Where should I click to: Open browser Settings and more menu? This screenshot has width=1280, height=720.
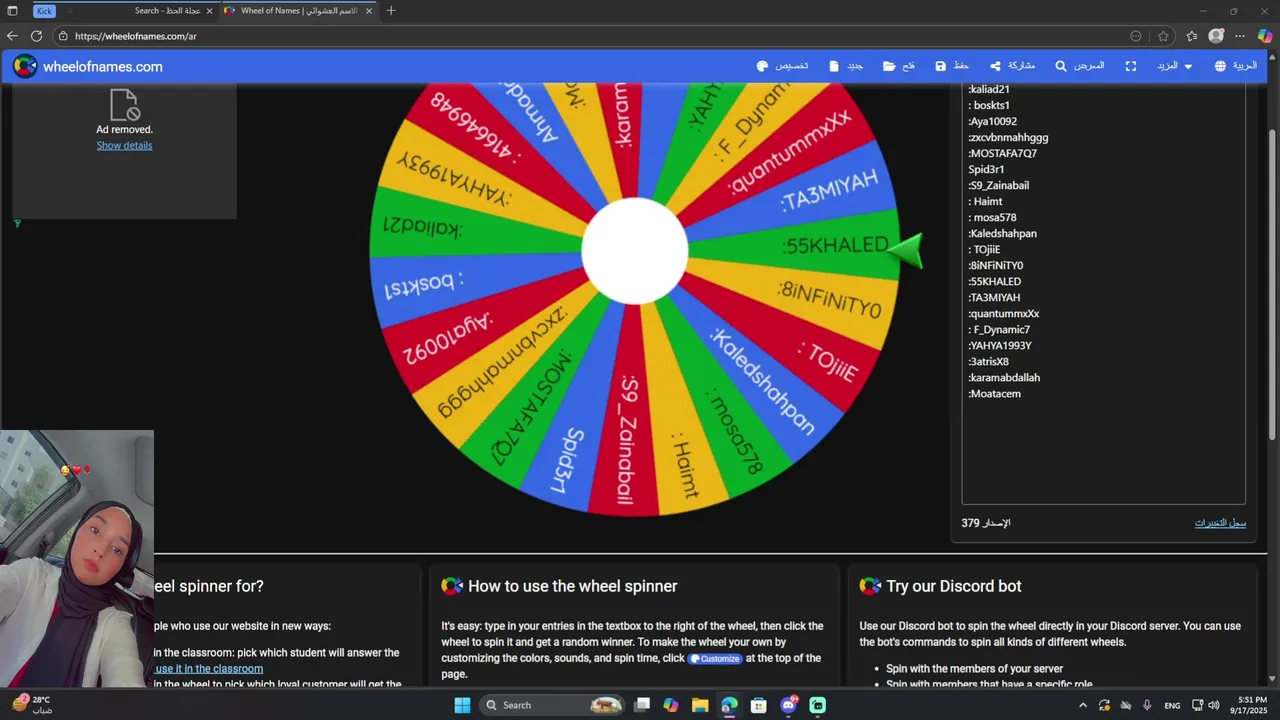pos(1240,36)
